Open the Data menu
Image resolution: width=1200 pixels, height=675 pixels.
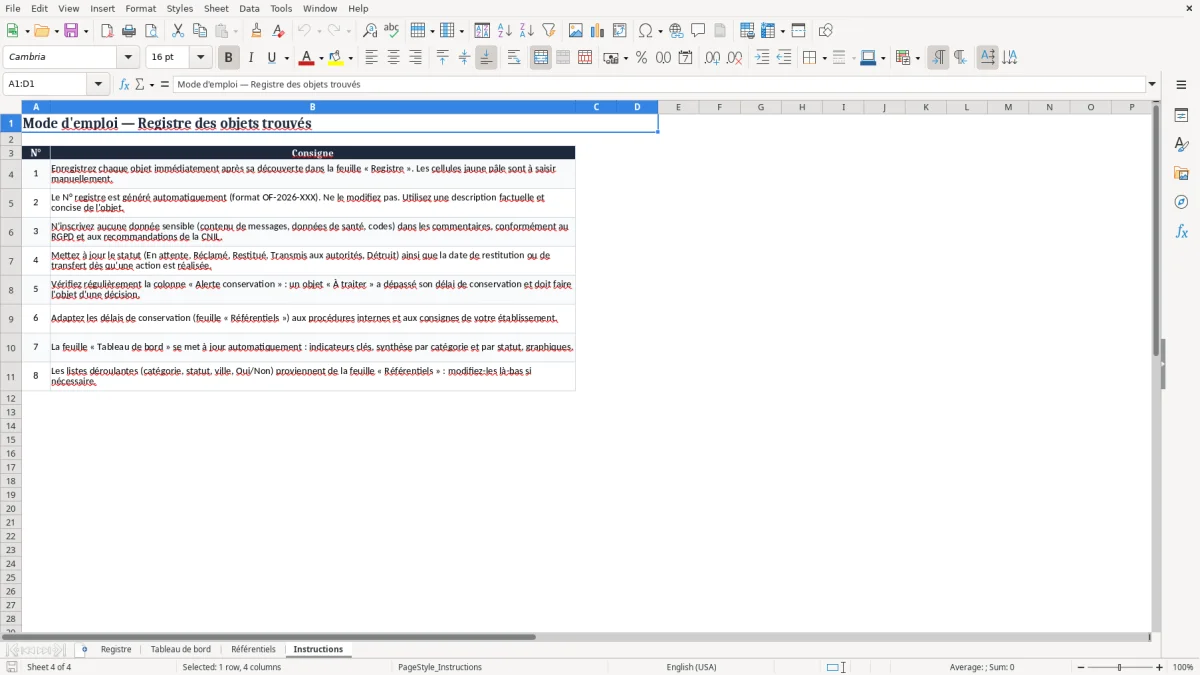click(249, 8)
